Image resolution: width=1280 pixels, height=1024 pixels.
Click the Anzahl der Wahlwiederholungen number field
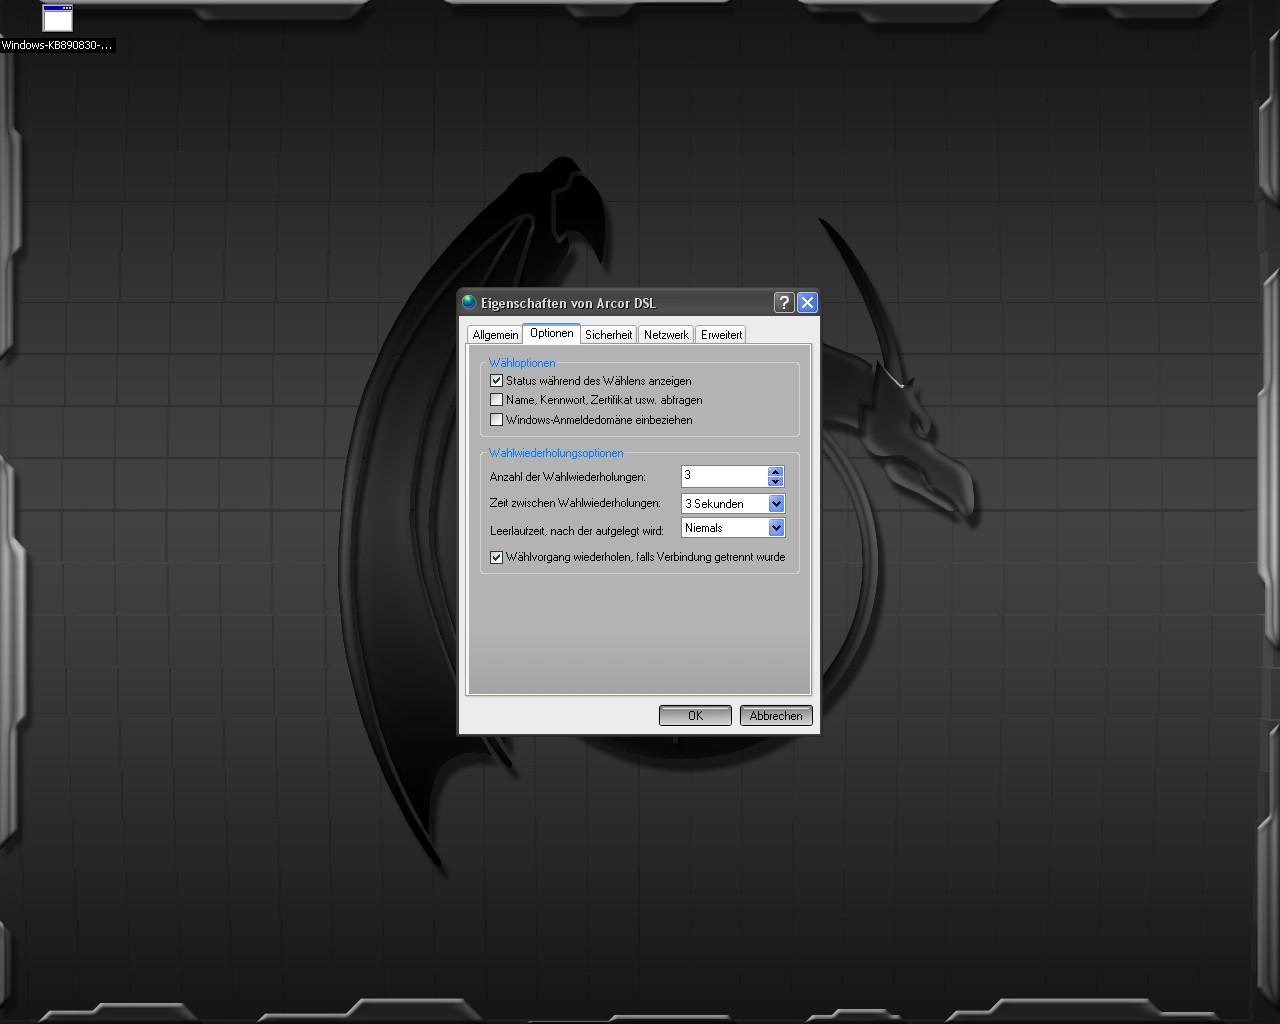click(x=724, y=476)
